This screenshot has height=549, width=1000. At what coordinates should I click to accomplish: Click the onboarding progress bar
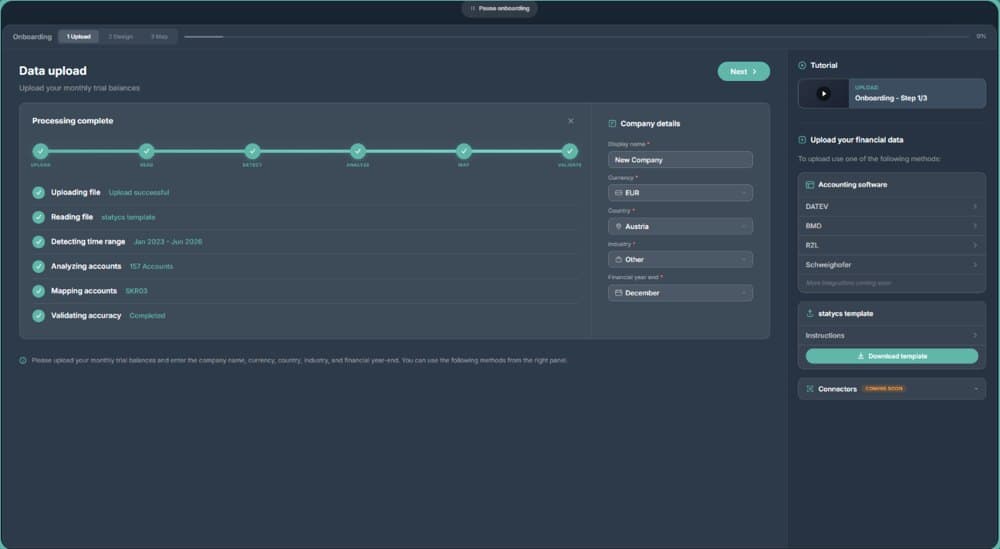[577, 36]
